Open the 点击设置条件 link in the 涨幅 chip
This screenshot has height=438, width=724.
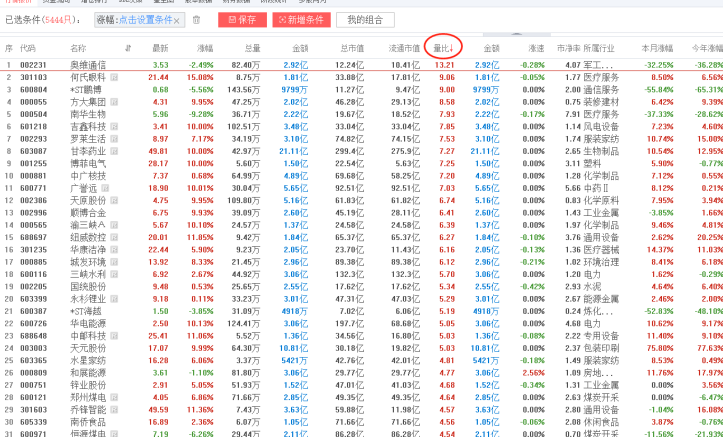pos(145,20)
